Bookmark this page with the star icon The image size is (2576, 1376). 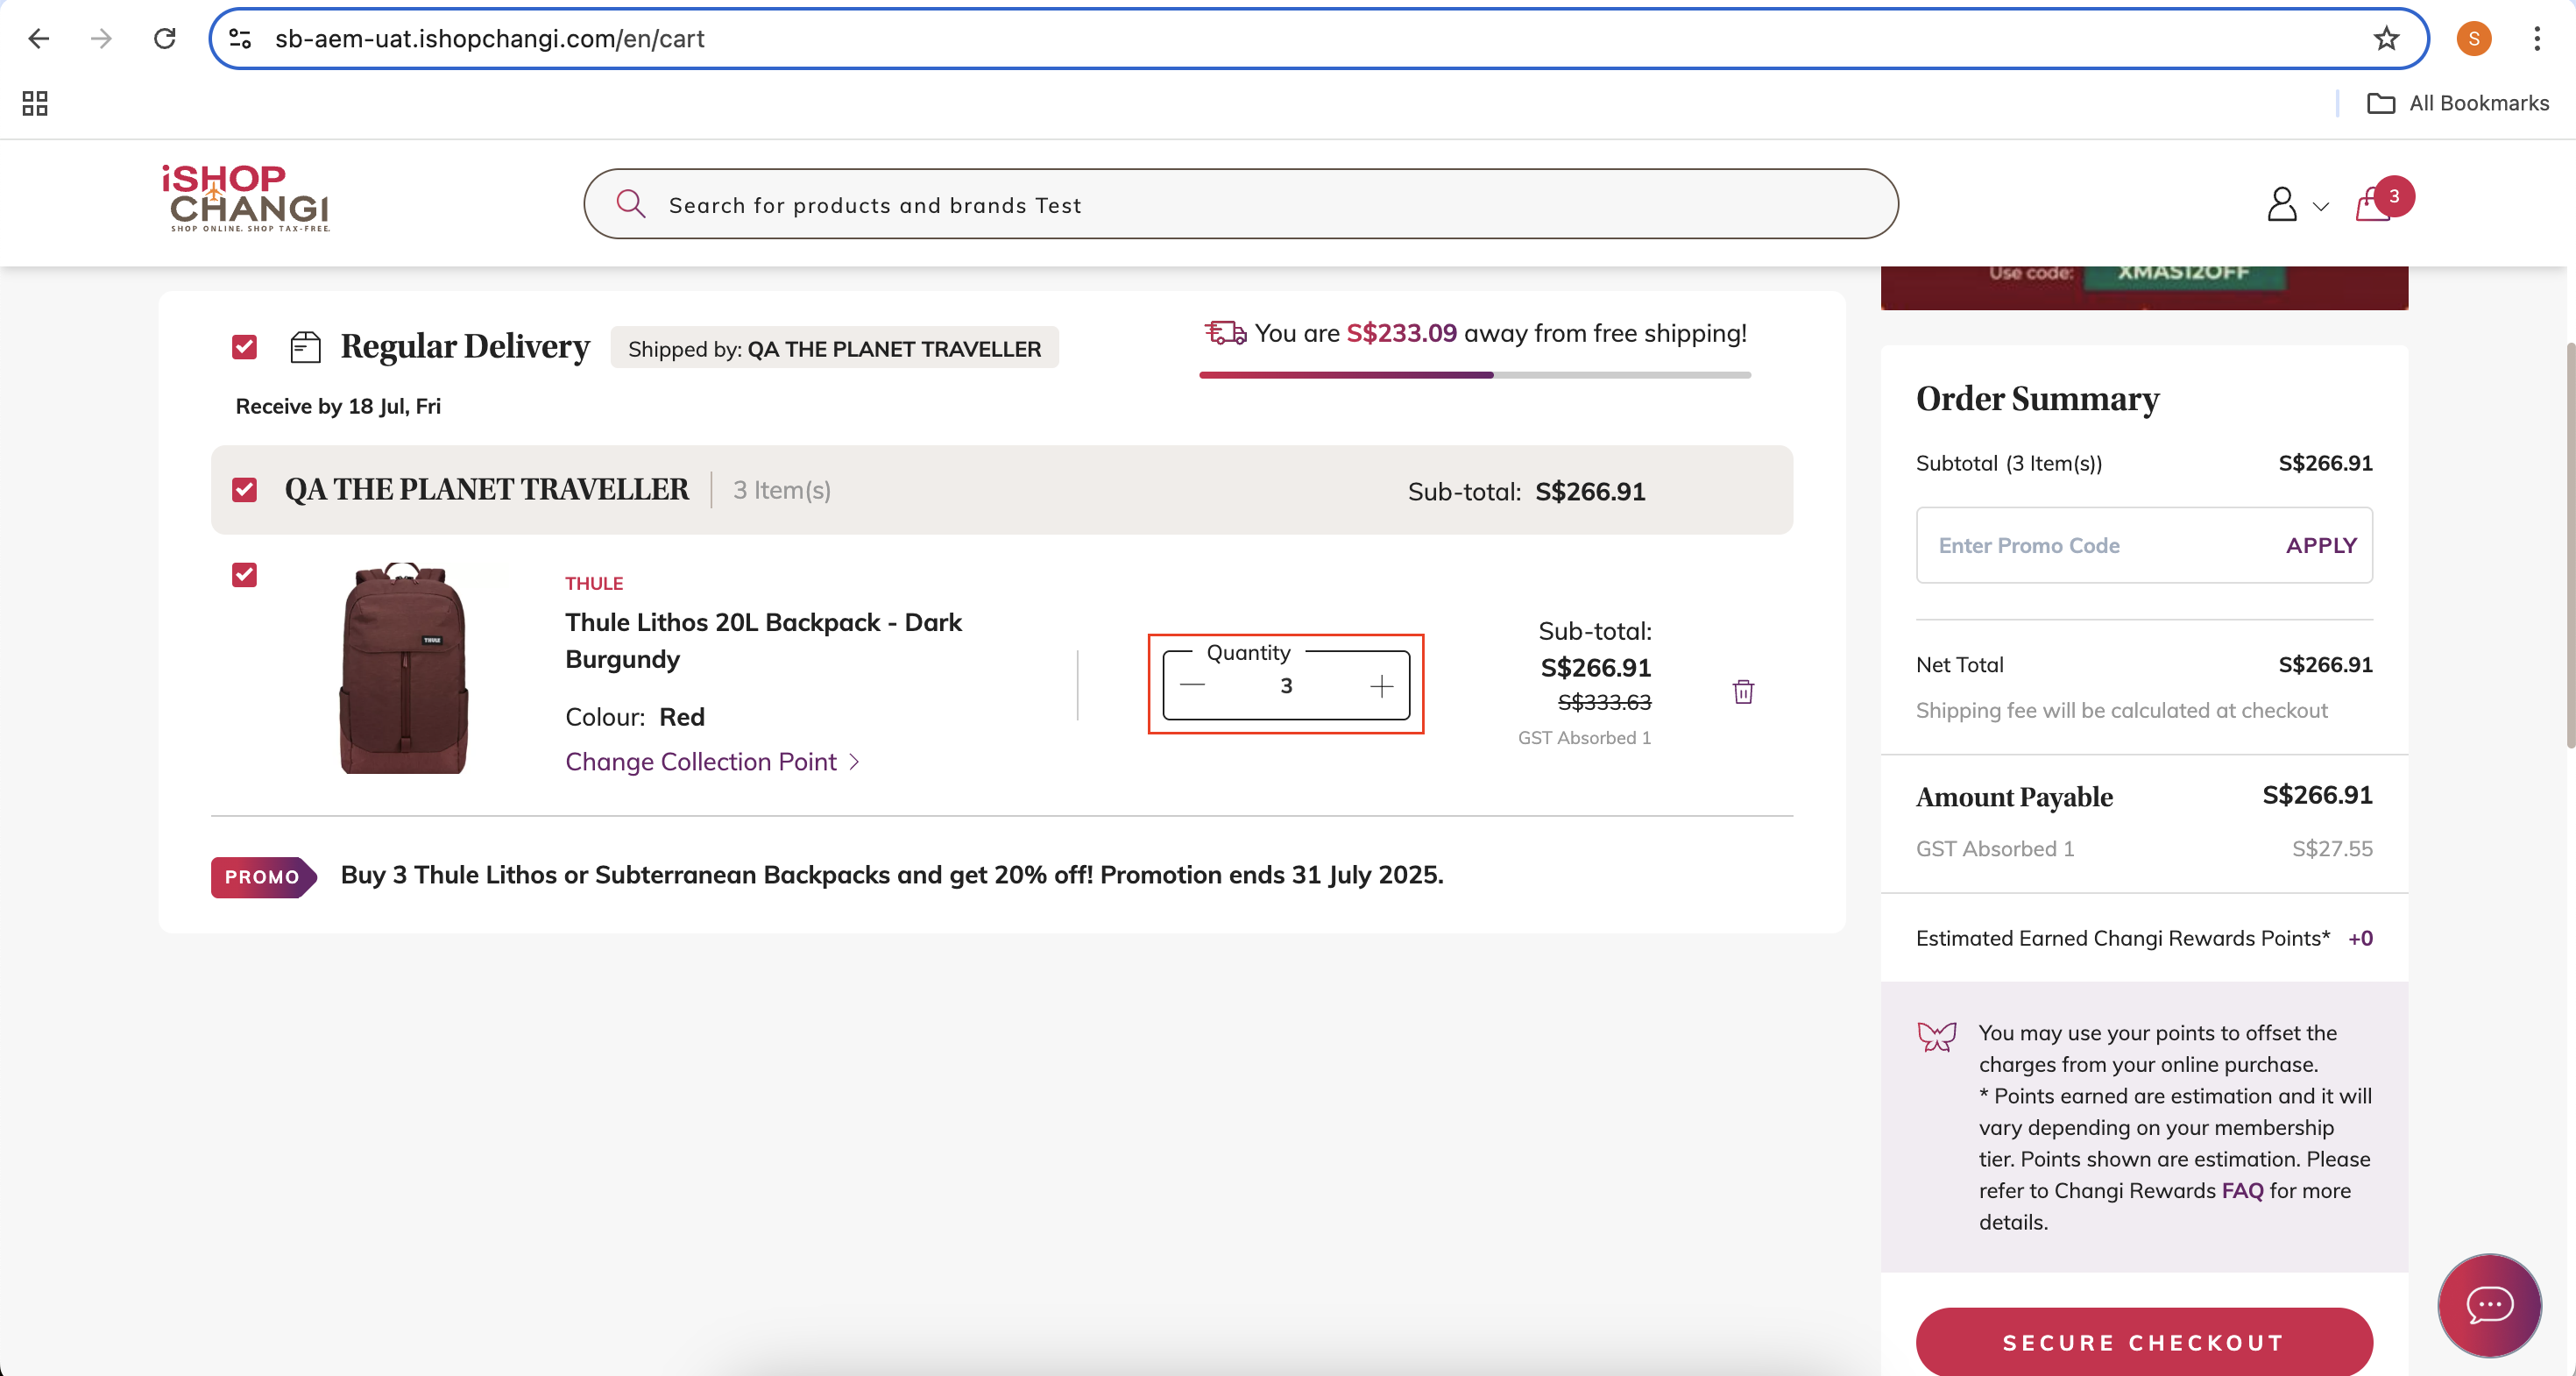[2387, 39]
